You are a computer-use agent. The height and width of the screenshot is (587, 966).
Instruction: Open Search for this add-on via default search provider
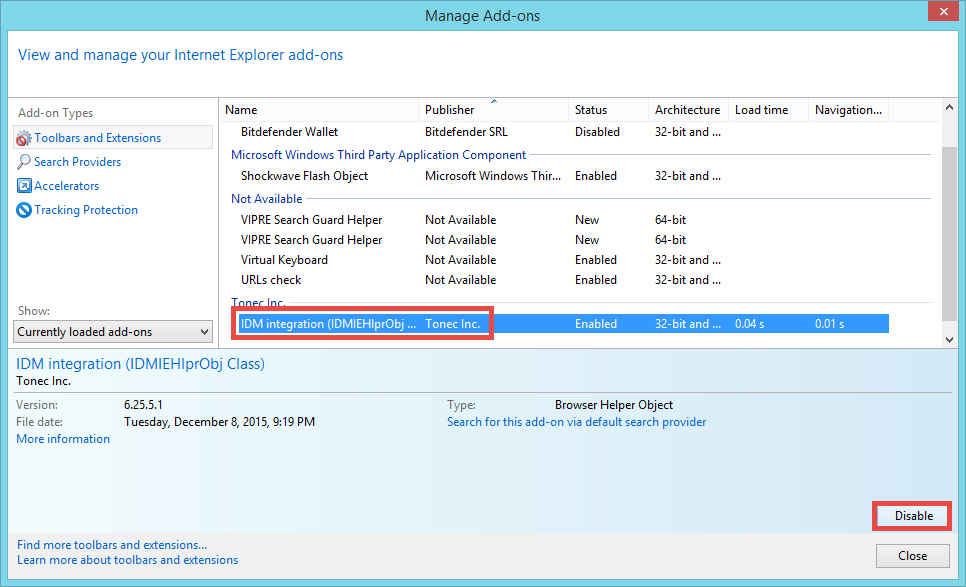pos(577,422)
